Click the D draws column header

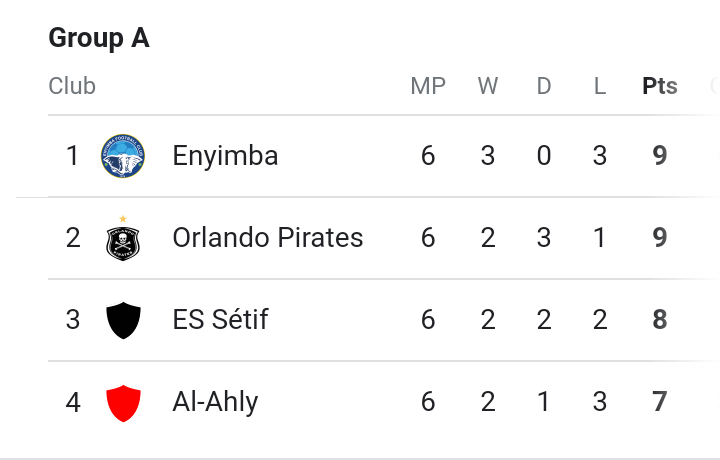tap(544, 86)
